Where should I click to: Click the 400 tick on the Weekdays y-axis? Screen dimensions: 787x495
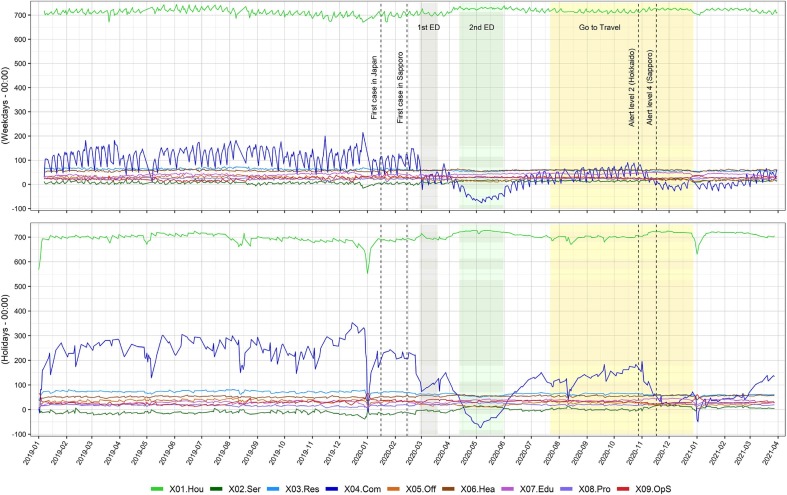20,88
